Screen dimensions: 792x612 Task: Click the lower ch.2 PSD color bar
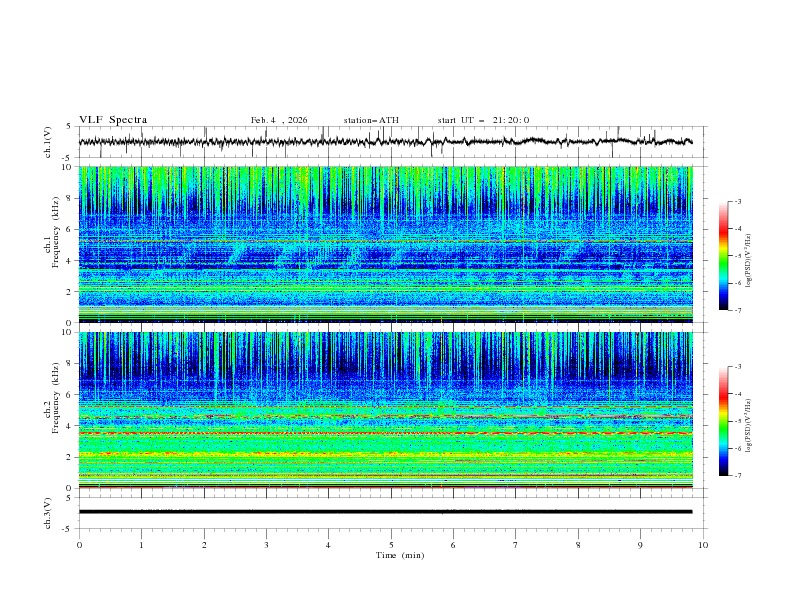[723, 421]
